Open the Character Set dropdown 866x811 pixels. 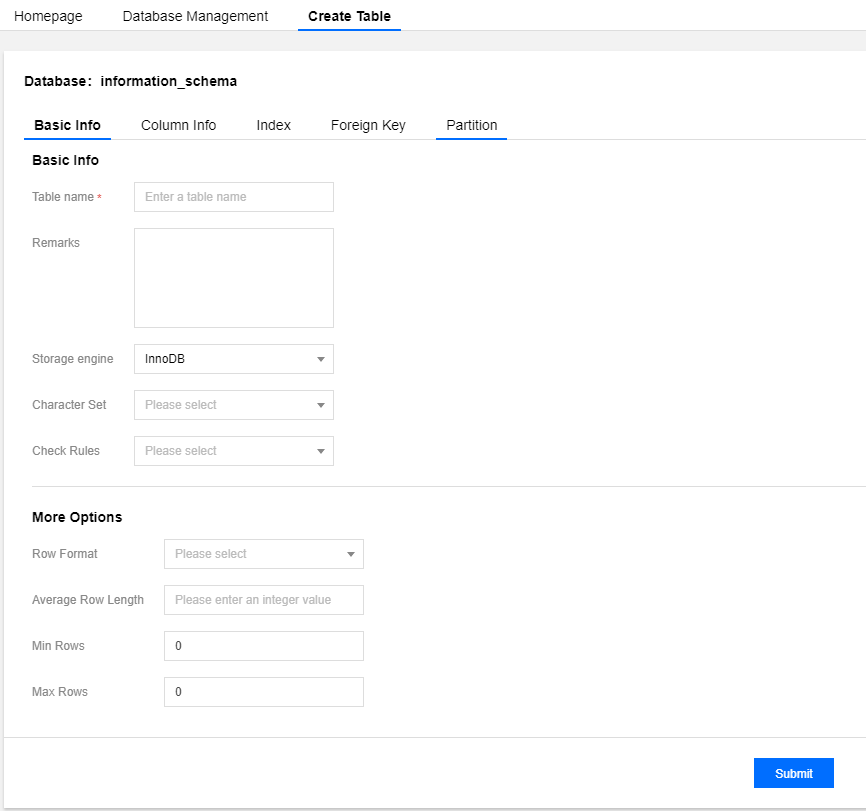[x=233, y=405]
